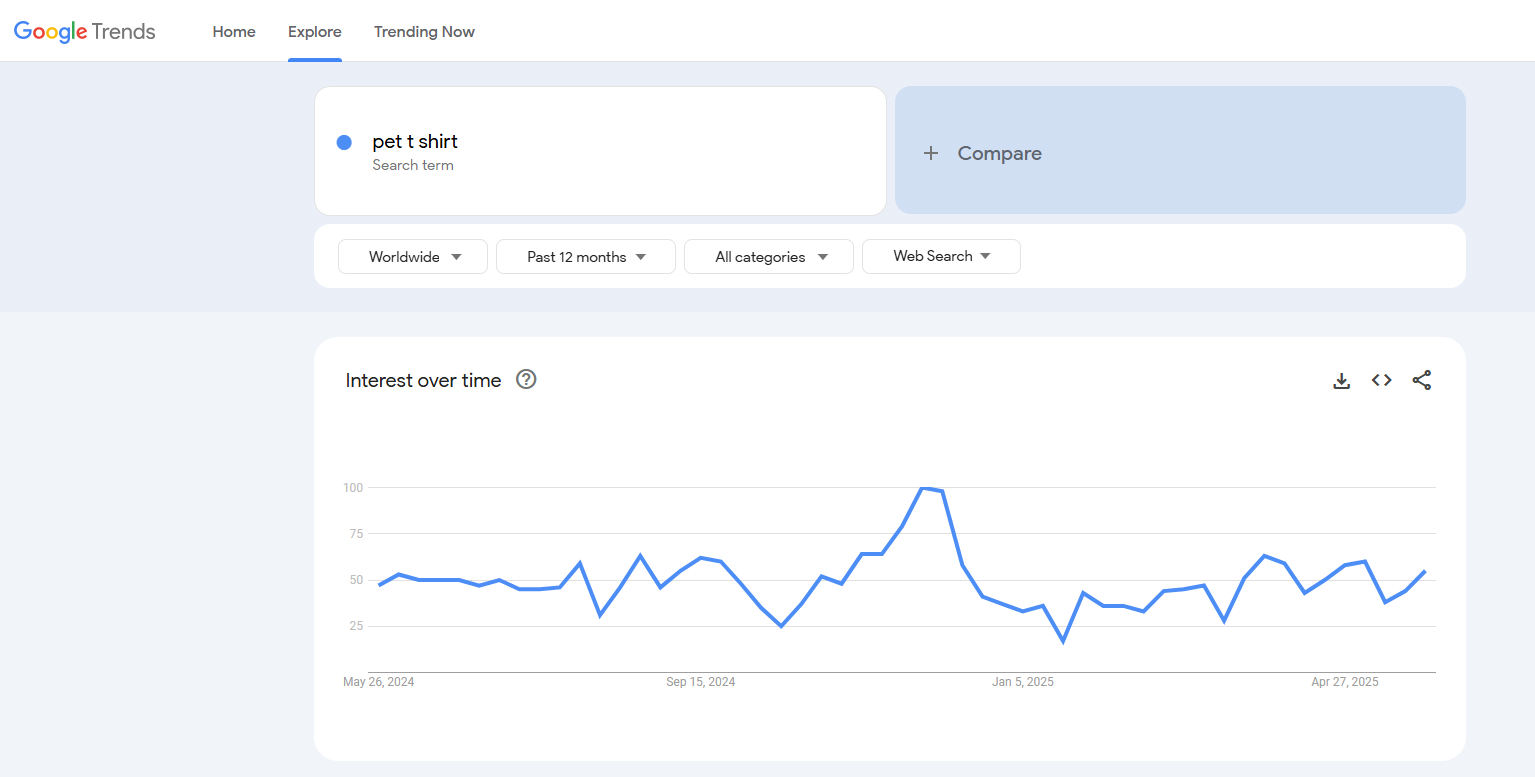Open help icon beside Interest over time
This screenshot has width=1535, height=777.
526,379
